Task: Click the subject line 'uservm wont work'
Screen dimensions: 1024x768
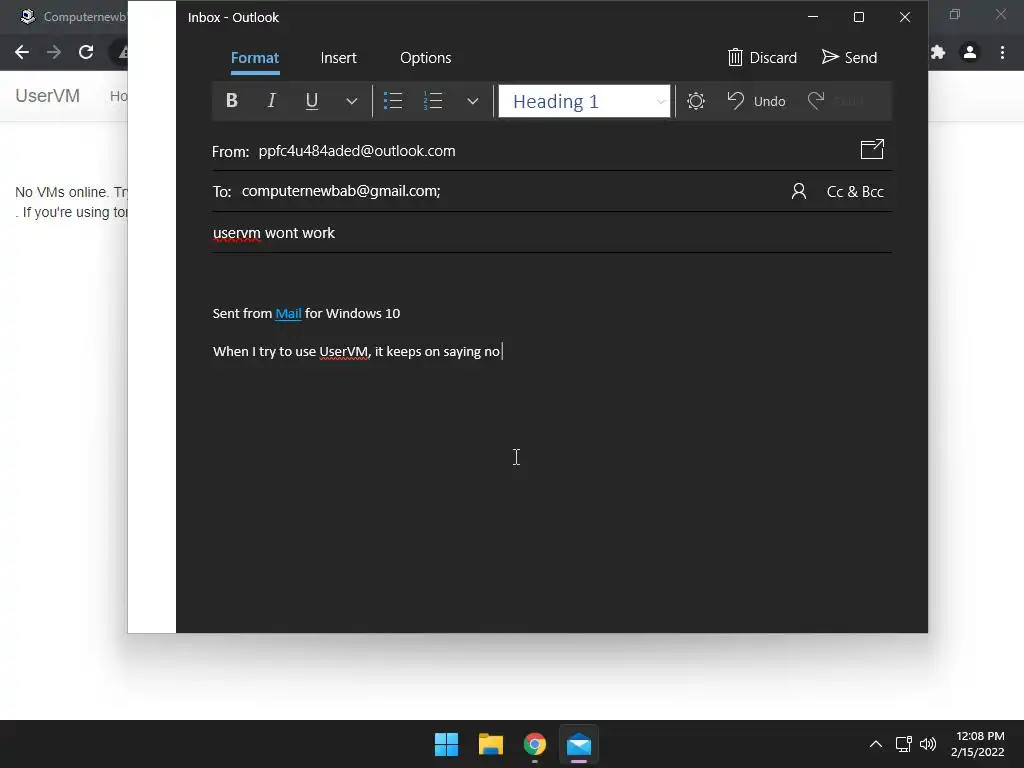Action: (274, 233)
